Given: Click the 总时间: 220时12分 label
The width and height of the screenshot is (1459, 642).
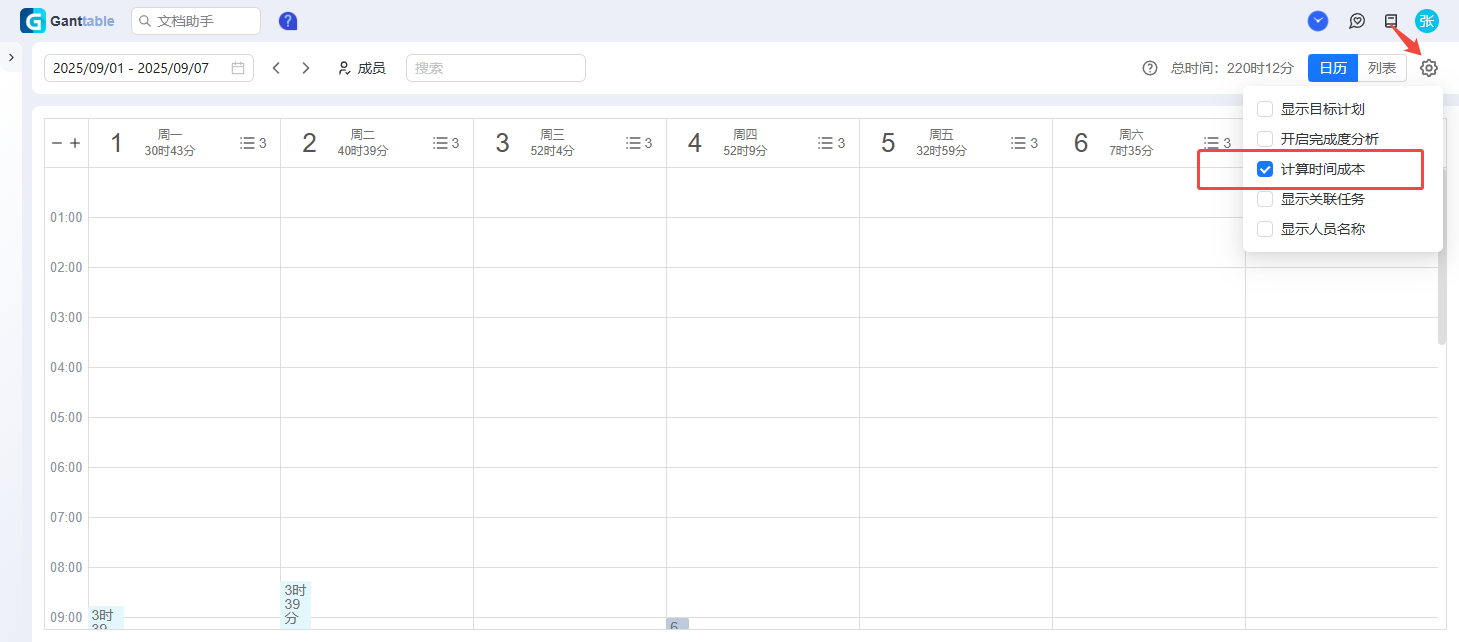Looking at the screenshot, I should click(x=1232, y=68).
